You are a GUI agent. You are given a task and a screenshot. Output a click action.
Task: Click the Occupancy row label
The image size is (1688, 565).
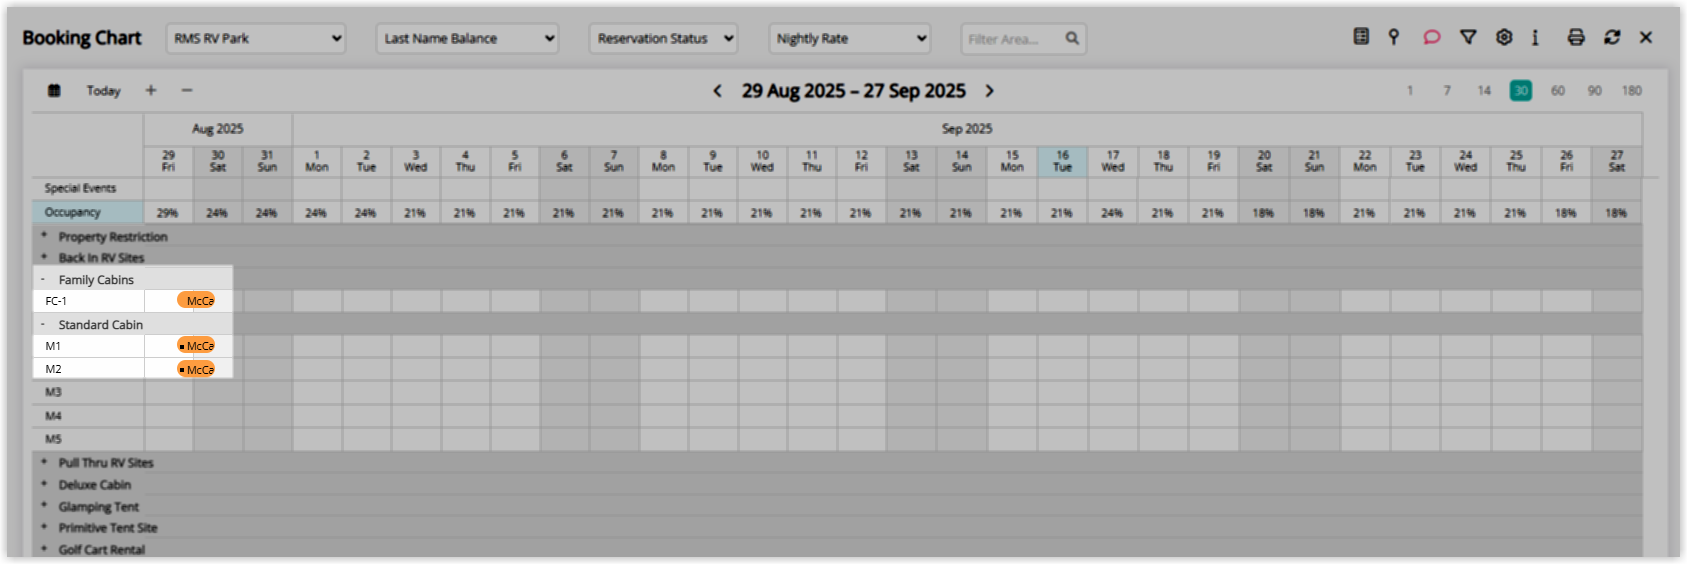88,212
